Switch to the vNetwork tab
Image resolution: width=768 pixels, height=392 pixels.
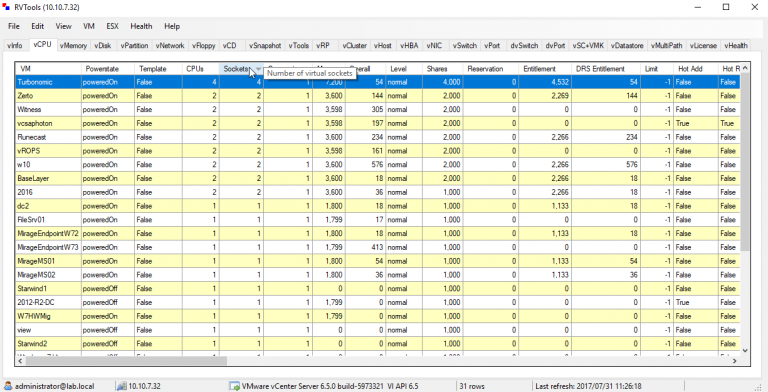170,46
